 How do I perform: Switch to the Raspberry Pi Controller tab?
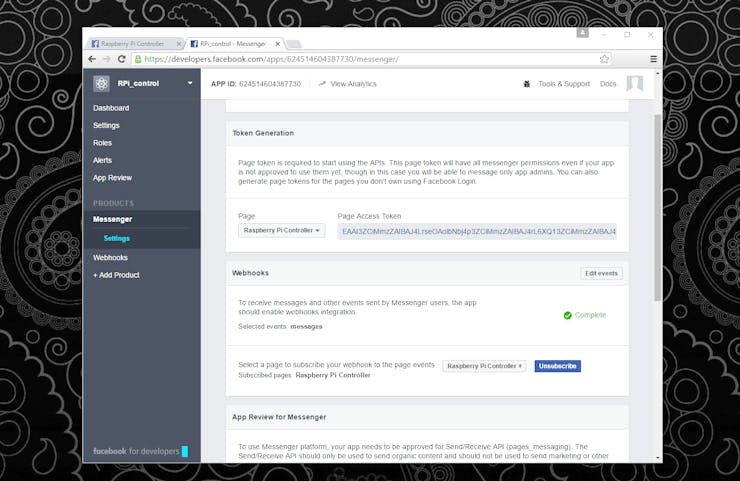[x=135, y=44]
